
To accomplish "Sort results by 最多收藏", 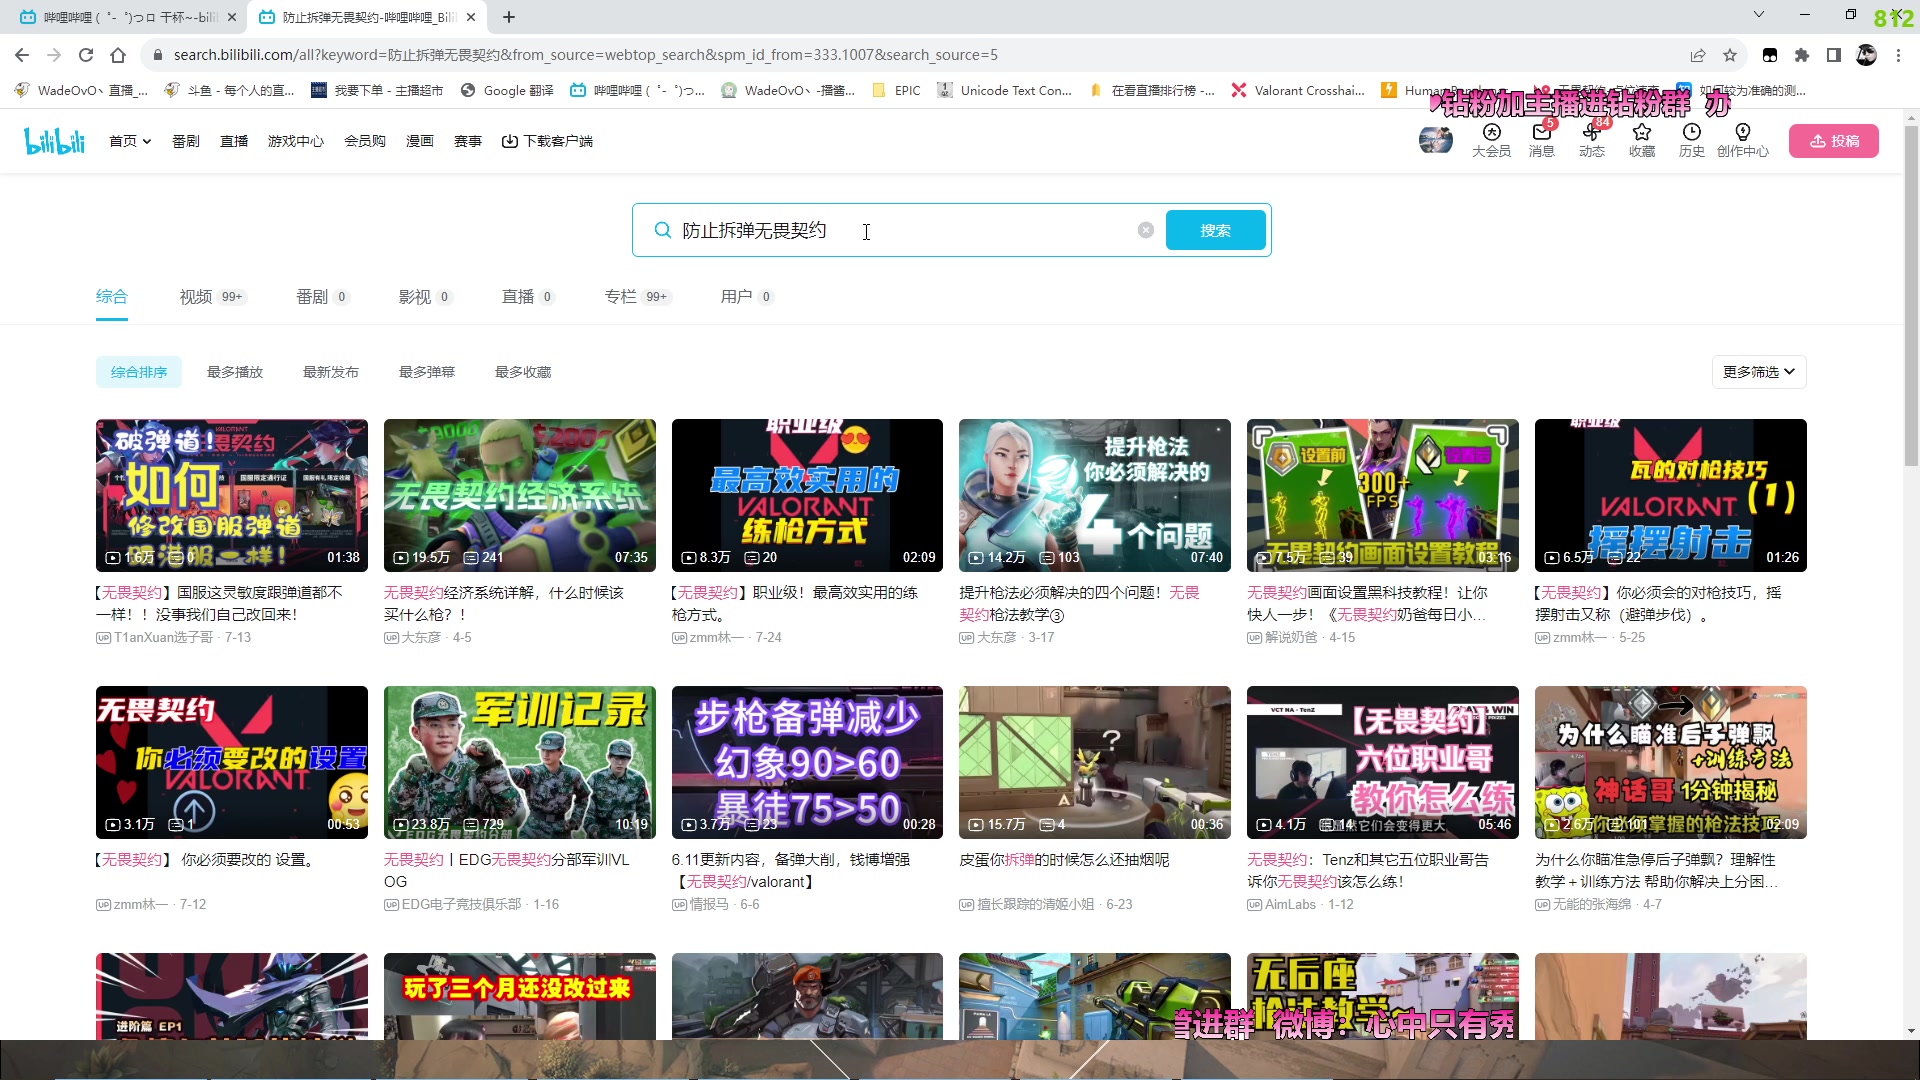I will pyautogui.click(x=523, y=372).
